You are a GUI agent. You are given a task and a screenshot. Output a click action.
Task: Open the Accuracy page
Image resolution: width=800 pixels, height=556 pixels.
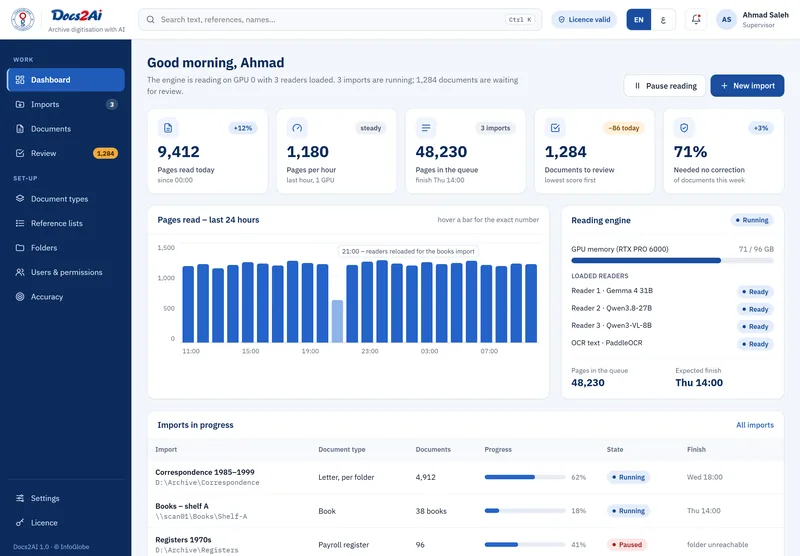click(x=66, y=296)
